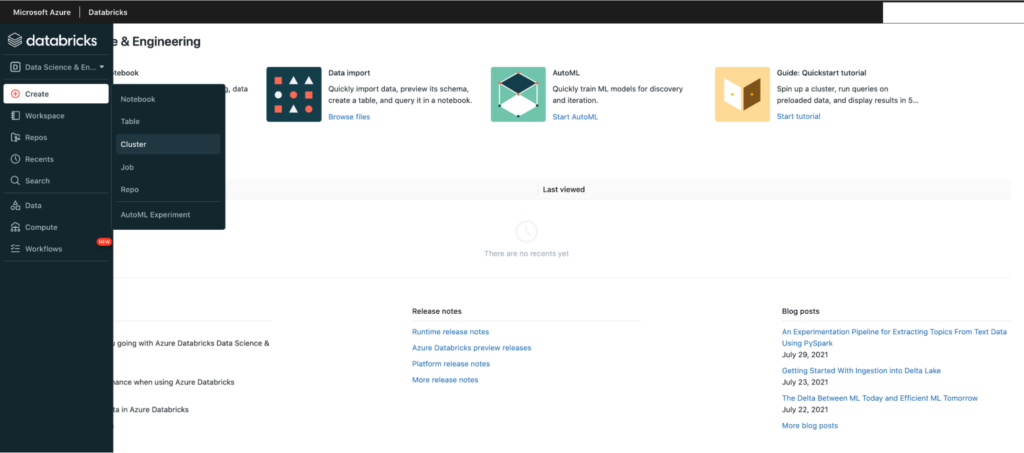1024x453 pixels.
Task: Open Workflows from the sidebar icon
Action: pyautogui.click(x=15, y=248)
